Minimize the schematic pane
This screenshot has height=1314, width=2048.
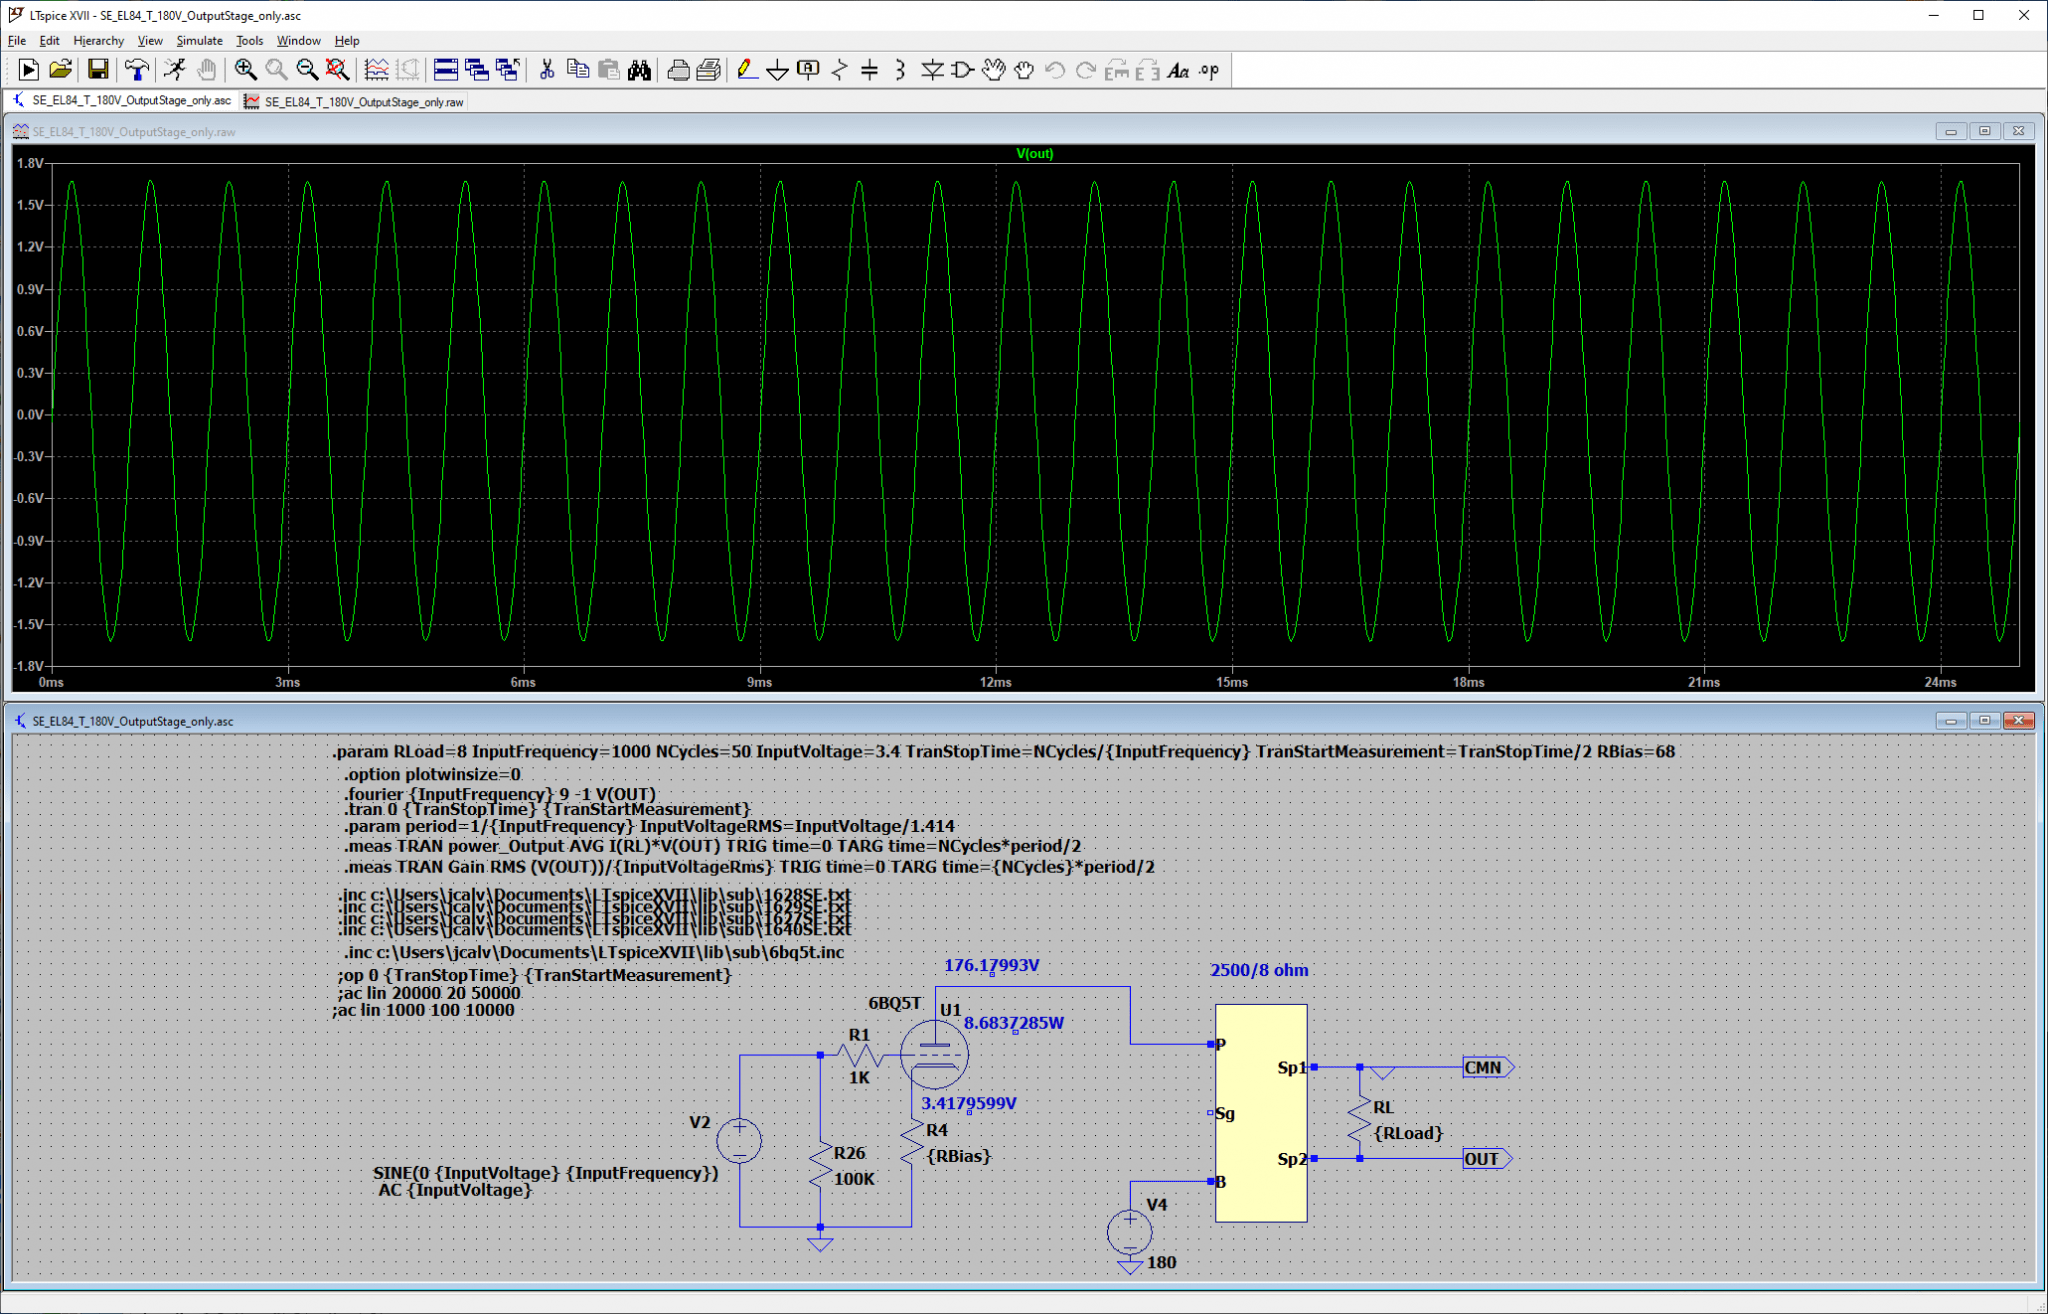pyautogui.click(x=1950, y=720)
